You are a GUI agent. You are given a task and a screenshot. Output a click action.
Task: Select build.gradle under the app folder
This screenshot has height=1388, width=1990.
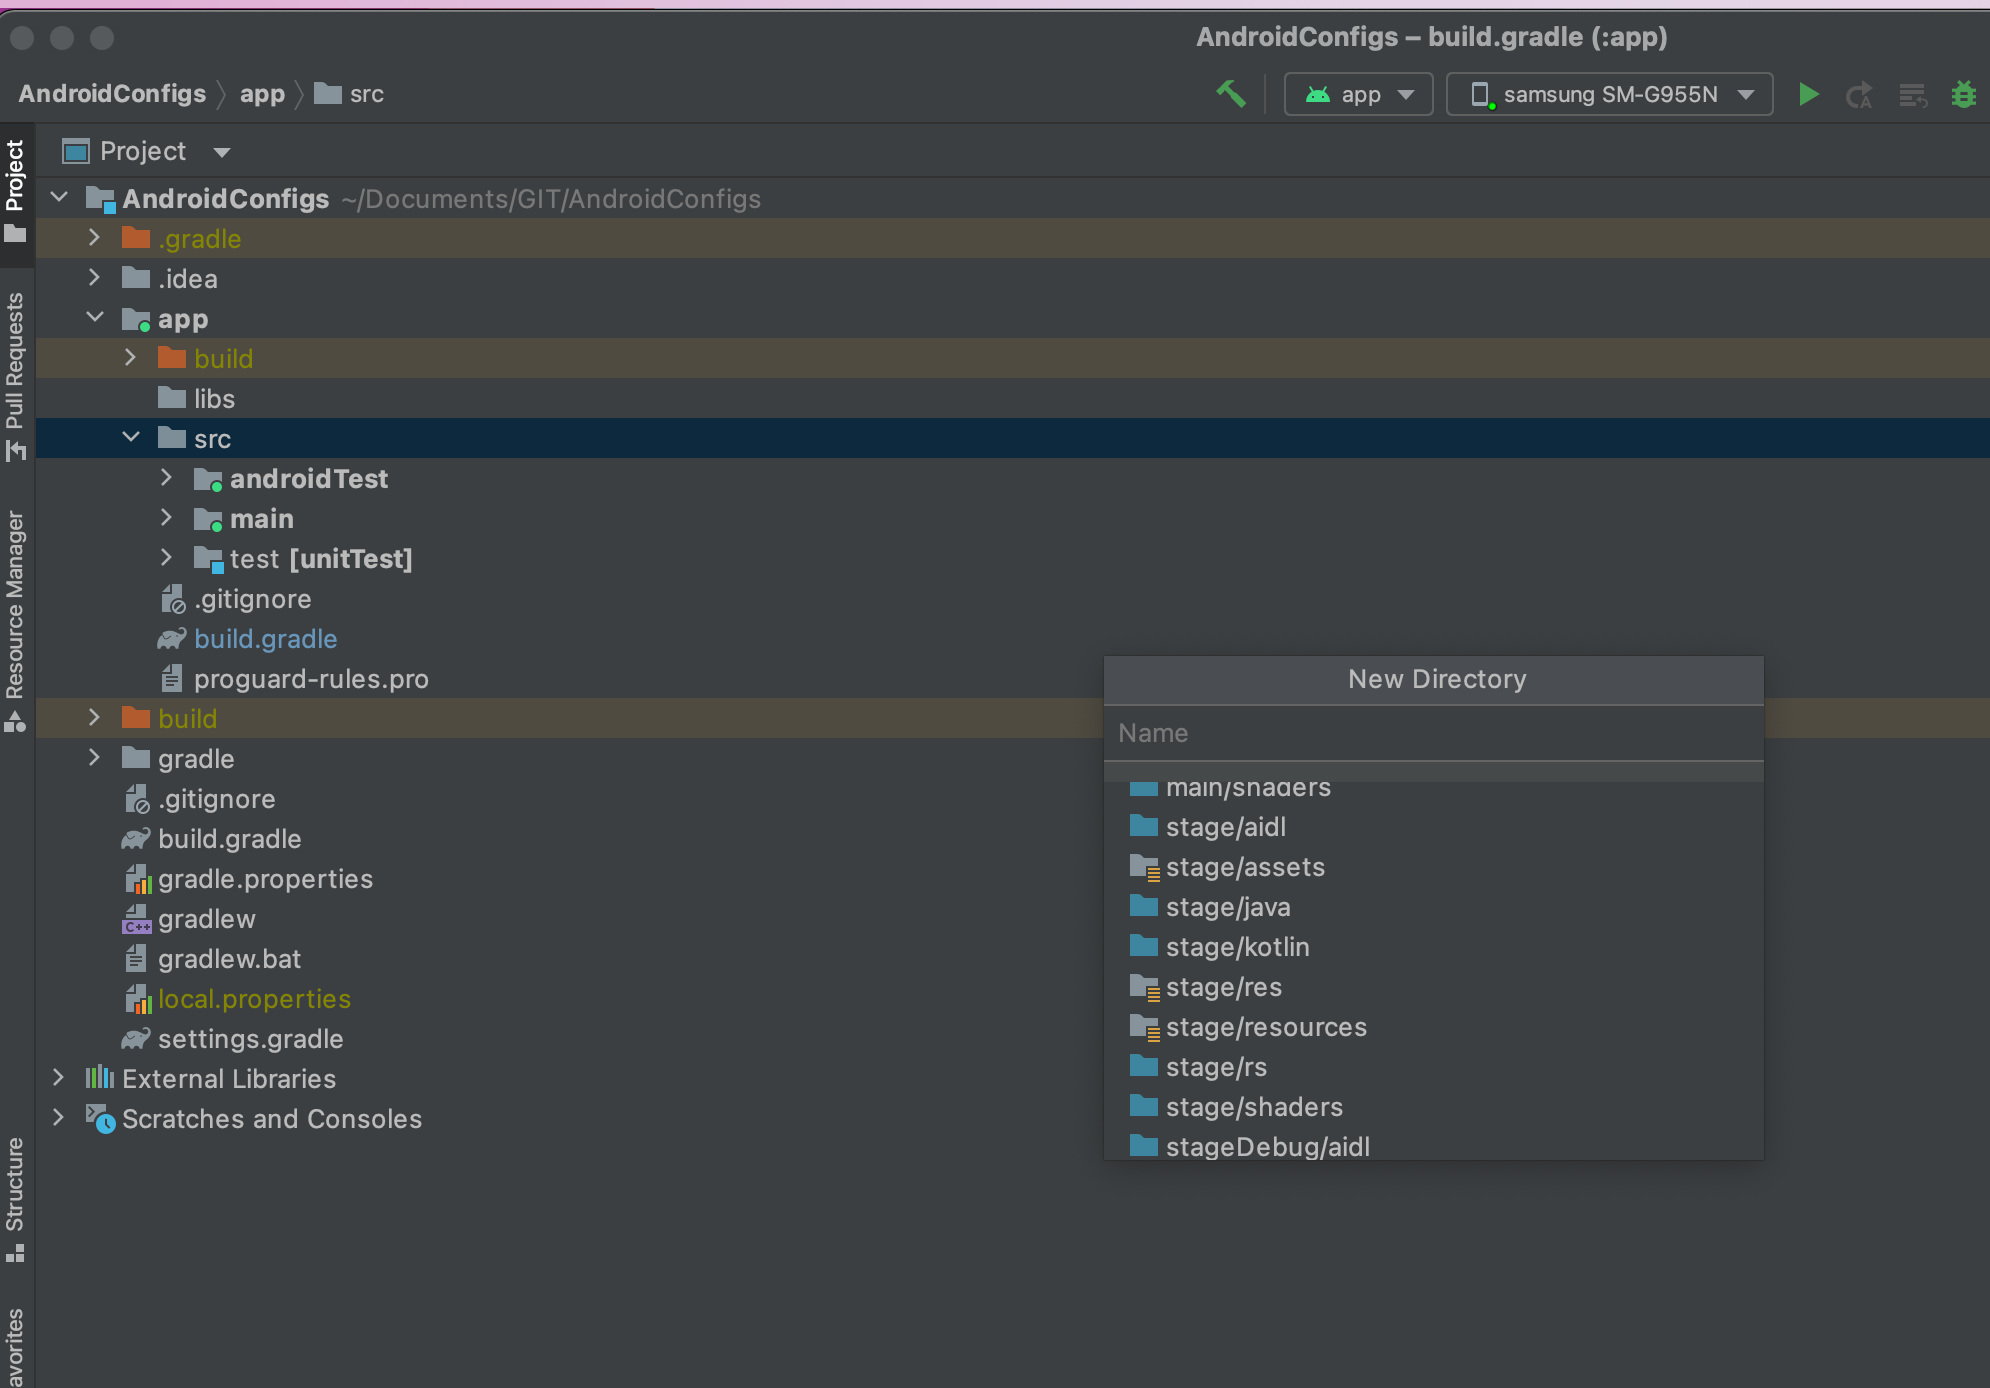coord(265,638)
